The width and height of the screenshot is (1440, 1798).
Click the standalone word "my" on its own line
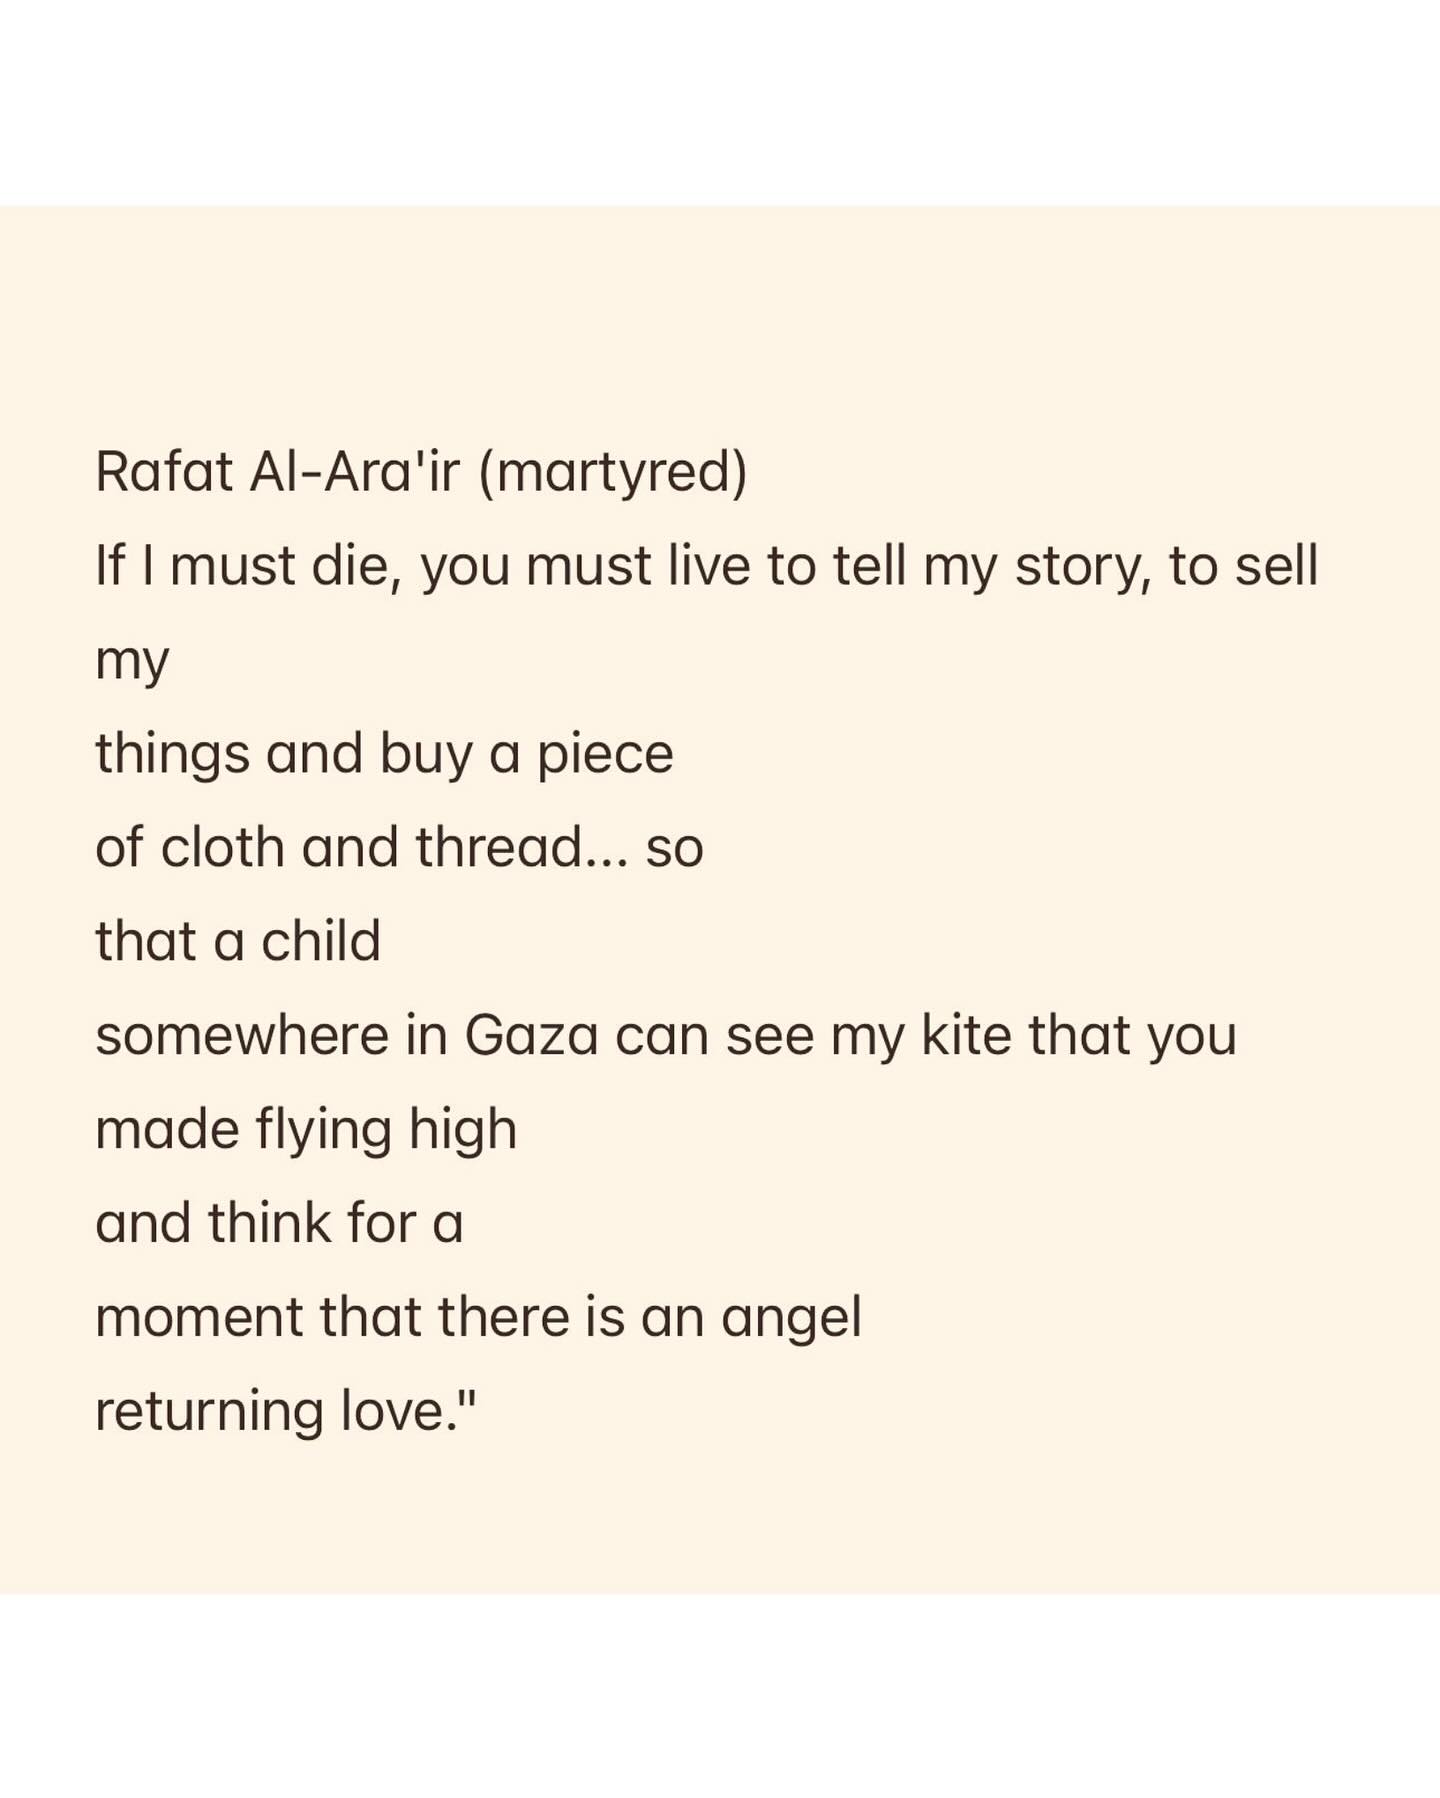(132, 661)
